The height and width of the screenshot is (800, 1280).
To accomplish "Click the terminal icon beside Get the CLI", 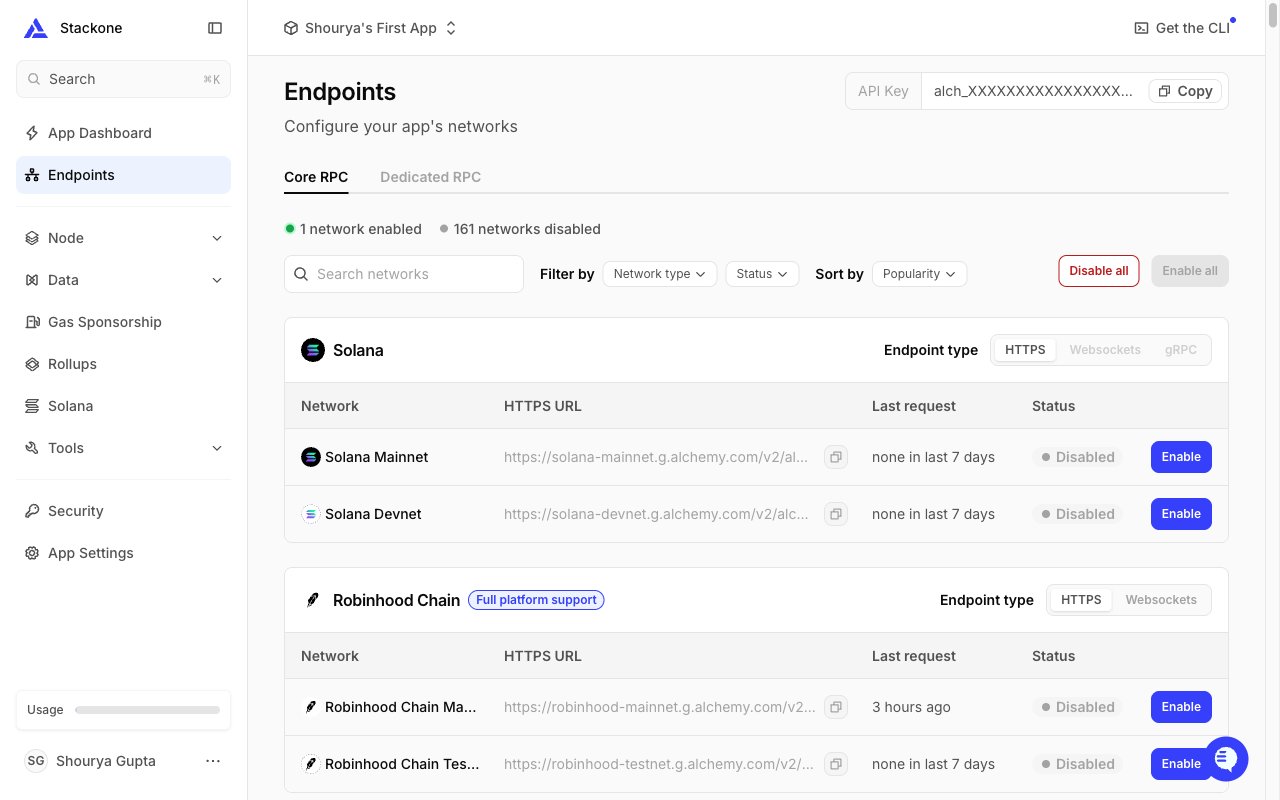I will point(1141,28).
